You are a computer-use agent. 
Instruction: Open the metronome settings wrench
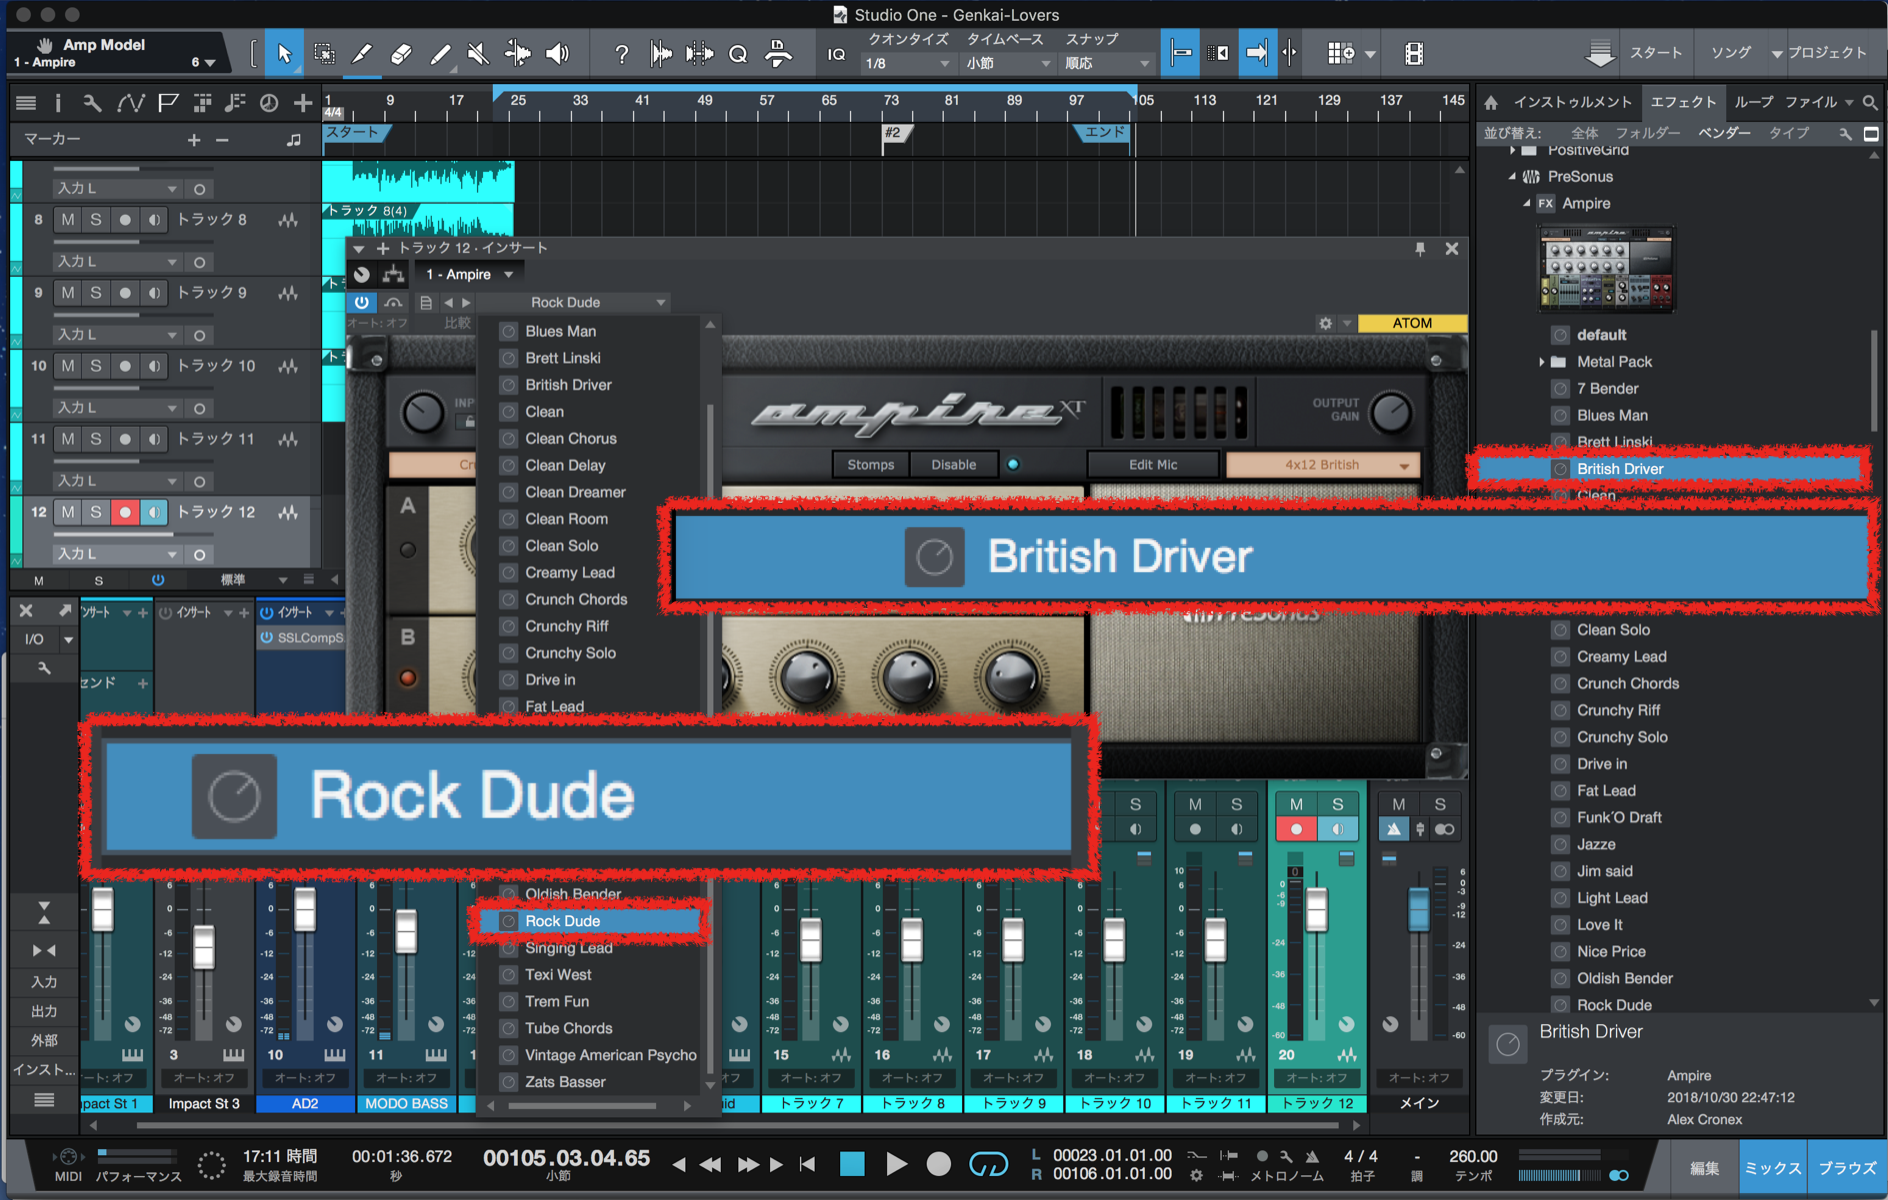click(x=1286, y=1156)
